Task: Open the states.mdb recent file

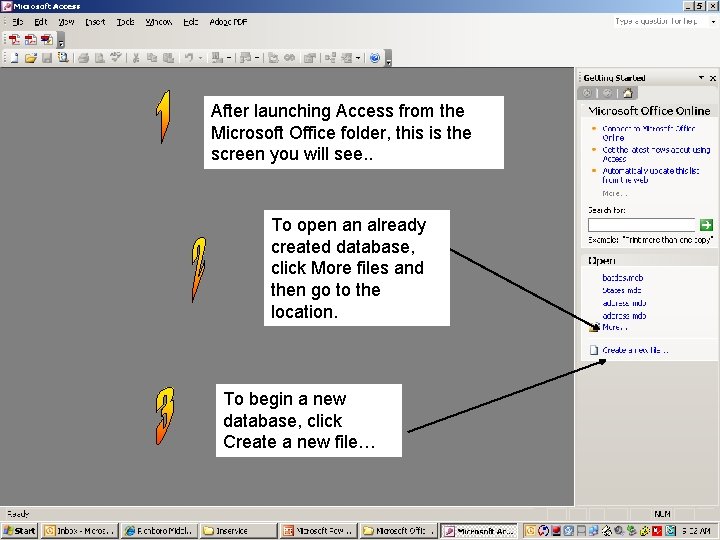Action: (x=622, y=290)
